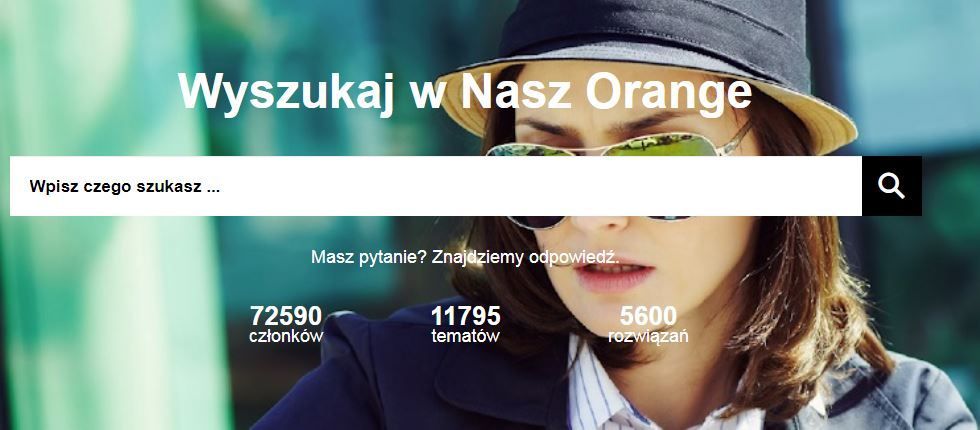Click the word 'Orange' in the title
The height and width of the screenshot is (430, 980).
[x=669, y=92]
